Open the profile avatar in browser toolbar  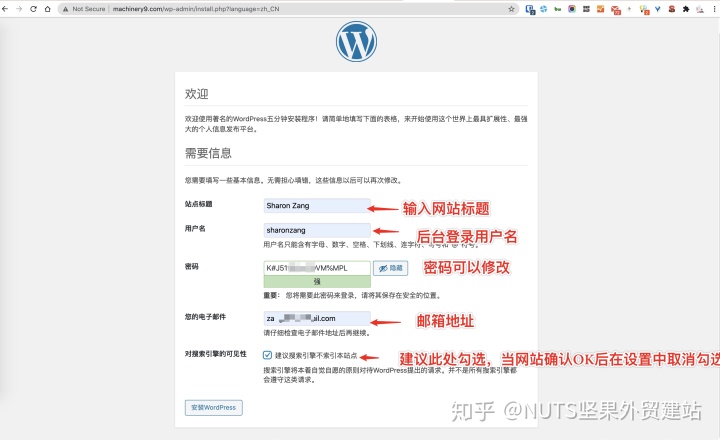(700, 9)
